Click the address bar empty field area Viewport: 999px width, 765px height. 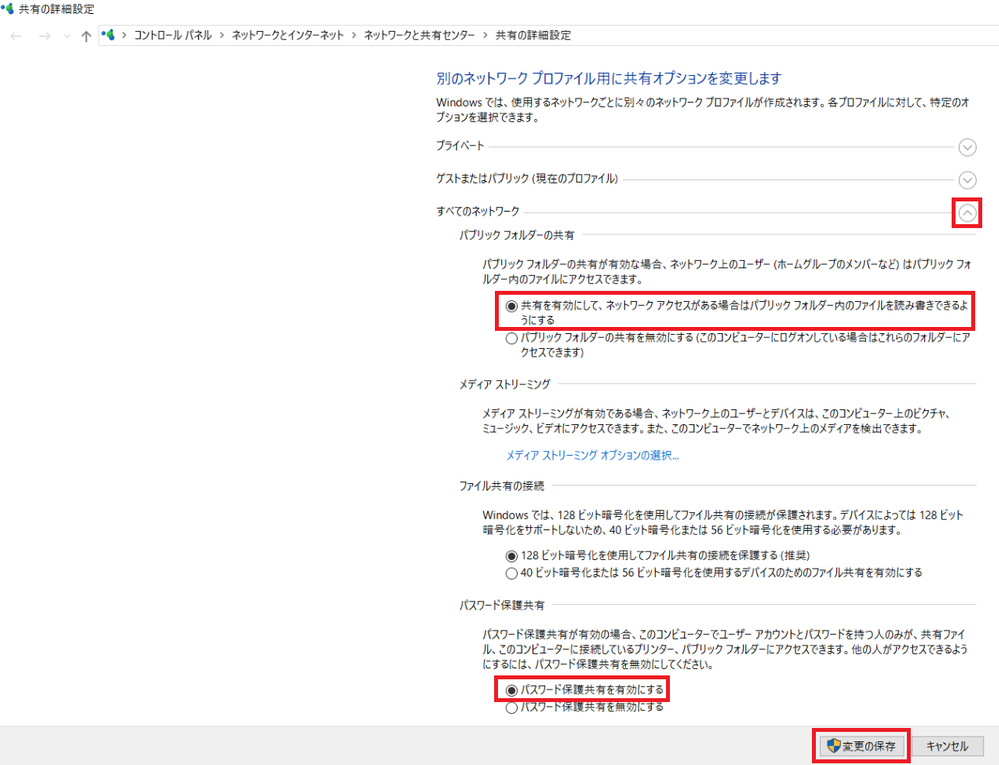click(x=784, y=36)
